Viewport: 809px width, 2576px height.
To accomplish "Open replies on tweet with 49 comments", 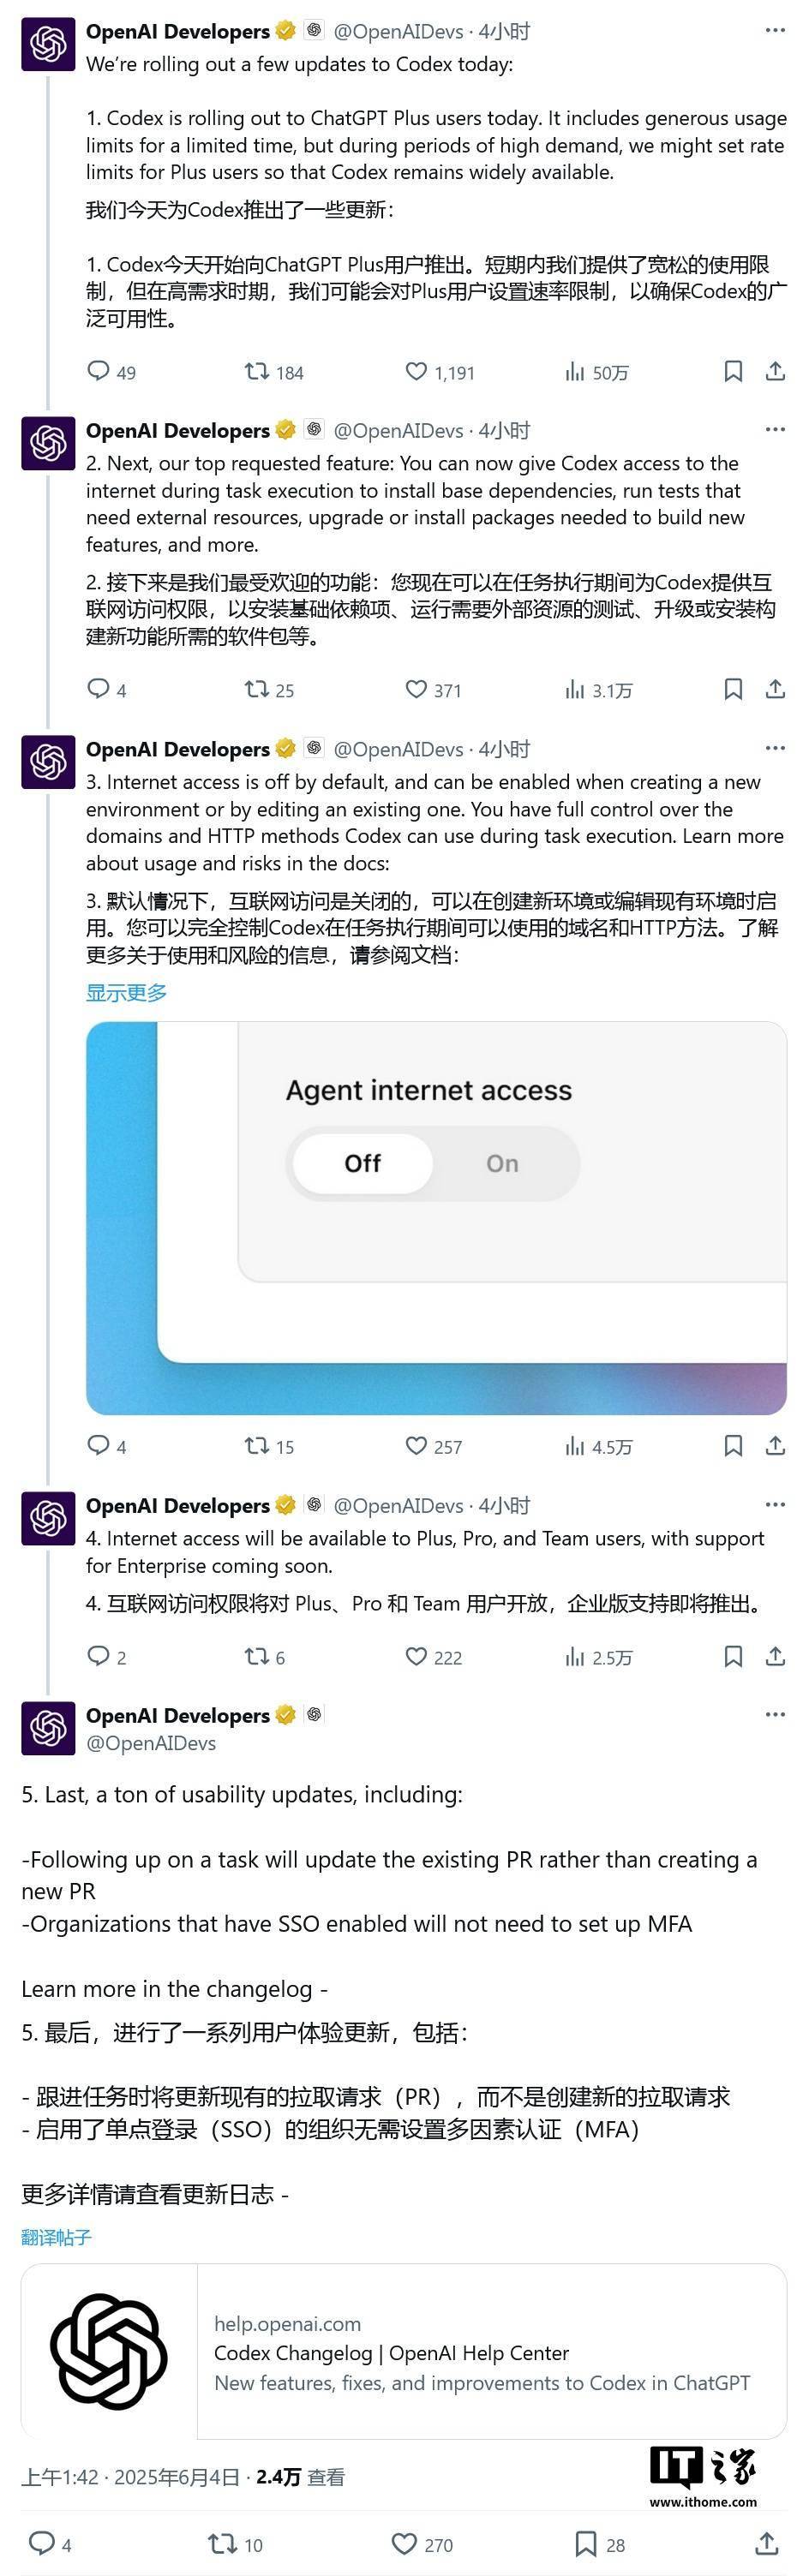I will coord(111,372).
